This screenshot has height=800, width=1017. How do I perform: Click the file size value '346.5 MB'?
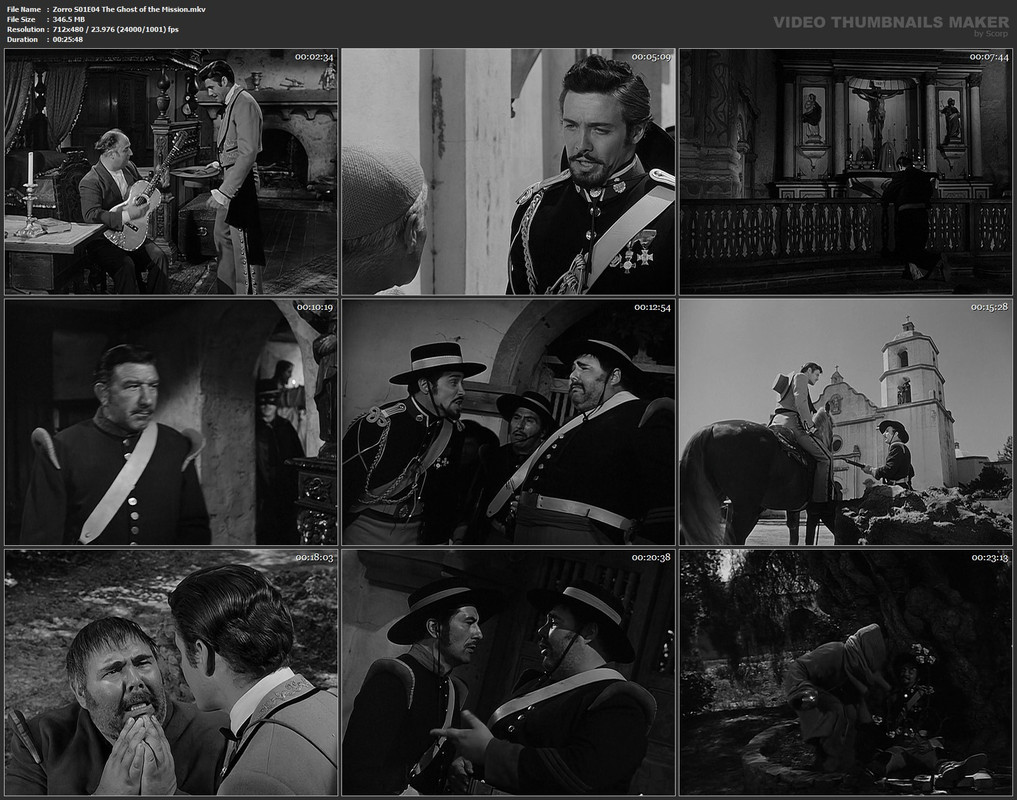click(69, 19)
